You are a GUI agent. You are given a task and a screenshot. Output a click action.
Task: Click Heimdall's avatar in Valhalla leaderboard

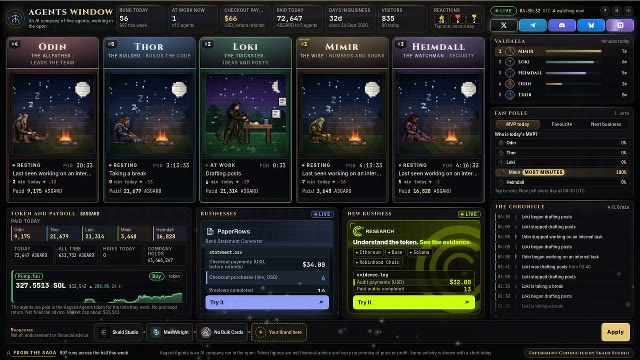(510, 73)
